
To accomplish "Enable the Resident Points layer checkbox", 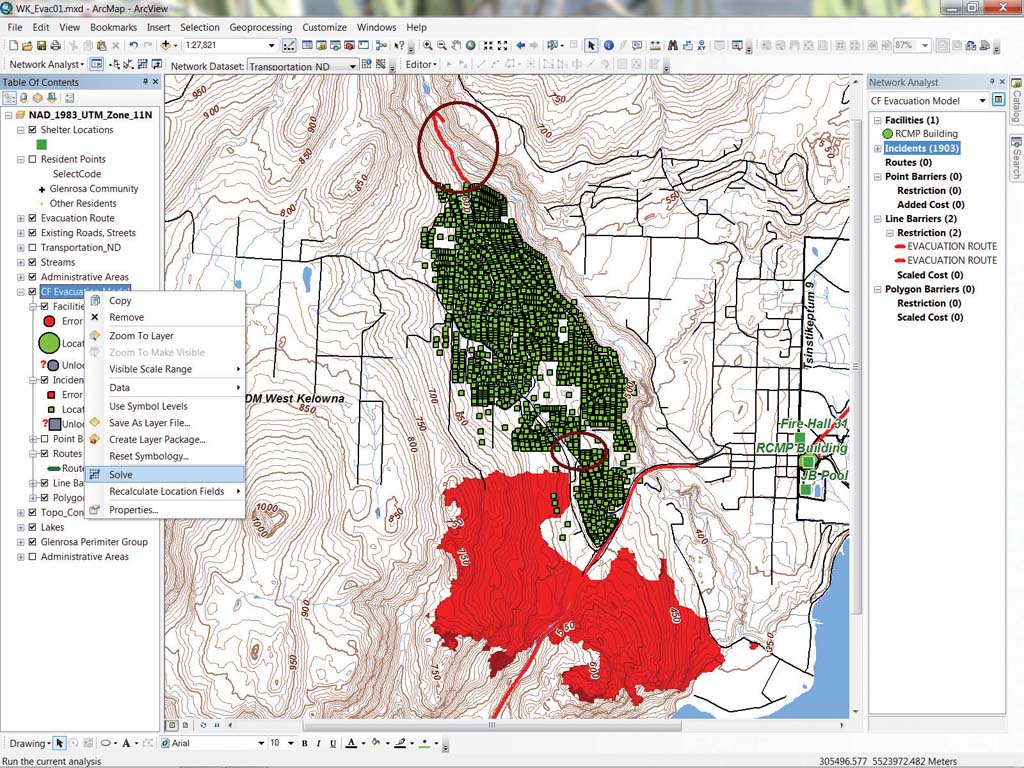I will (x=33, y=159).
